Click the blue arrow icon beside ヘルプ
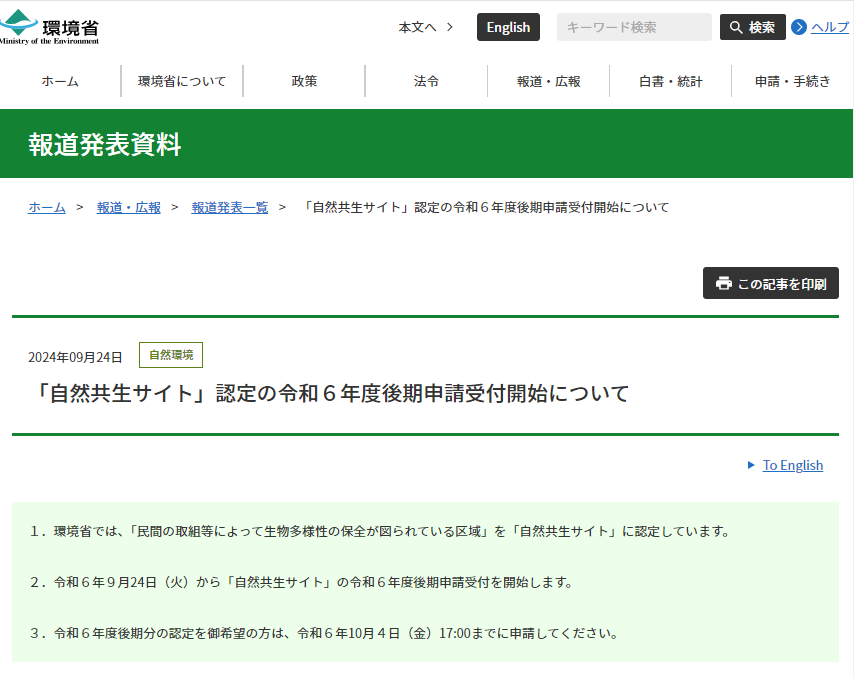Image resolution: width=854 pixels, height=678 pixels. [797, 27]
